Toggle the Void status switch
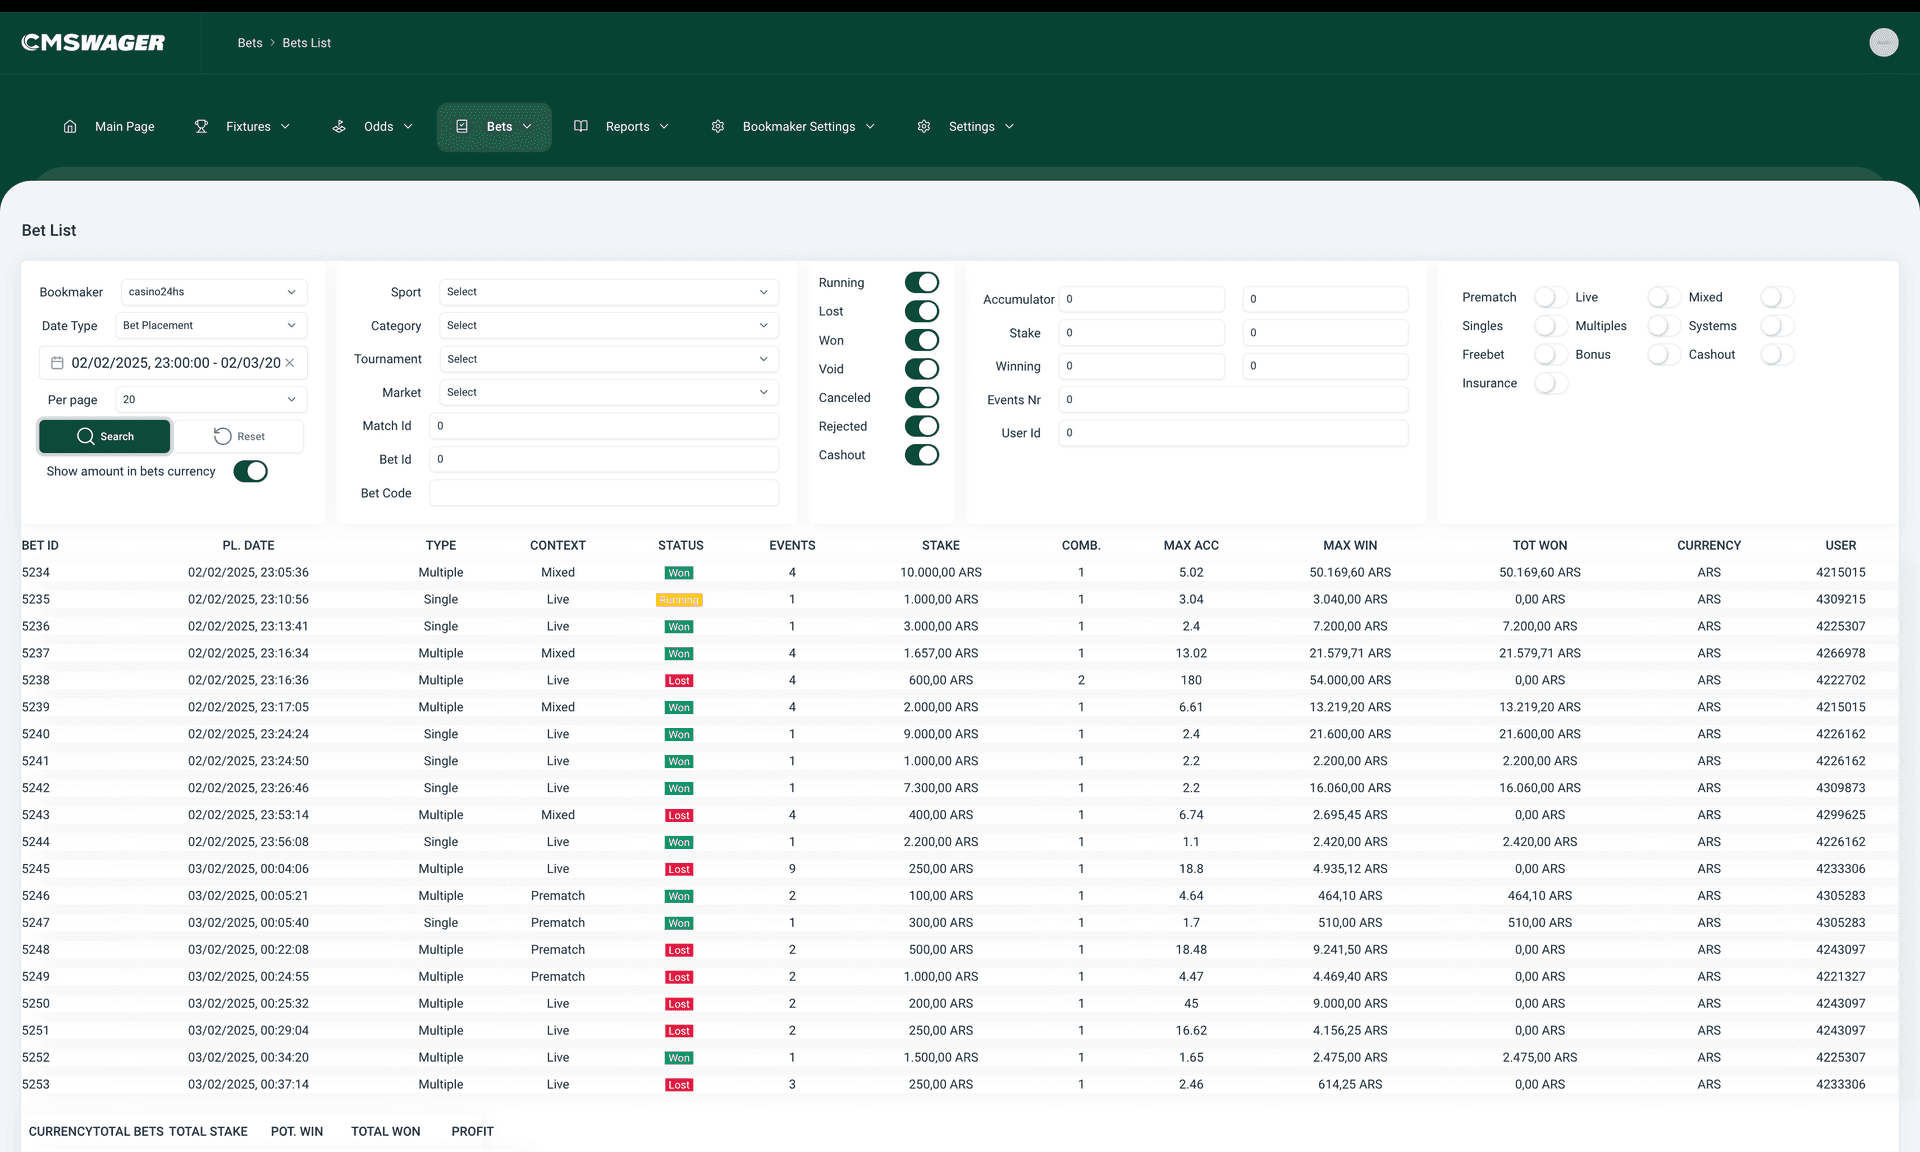The width and height of the screenshot is (1920, 1152). coord(922,369)
